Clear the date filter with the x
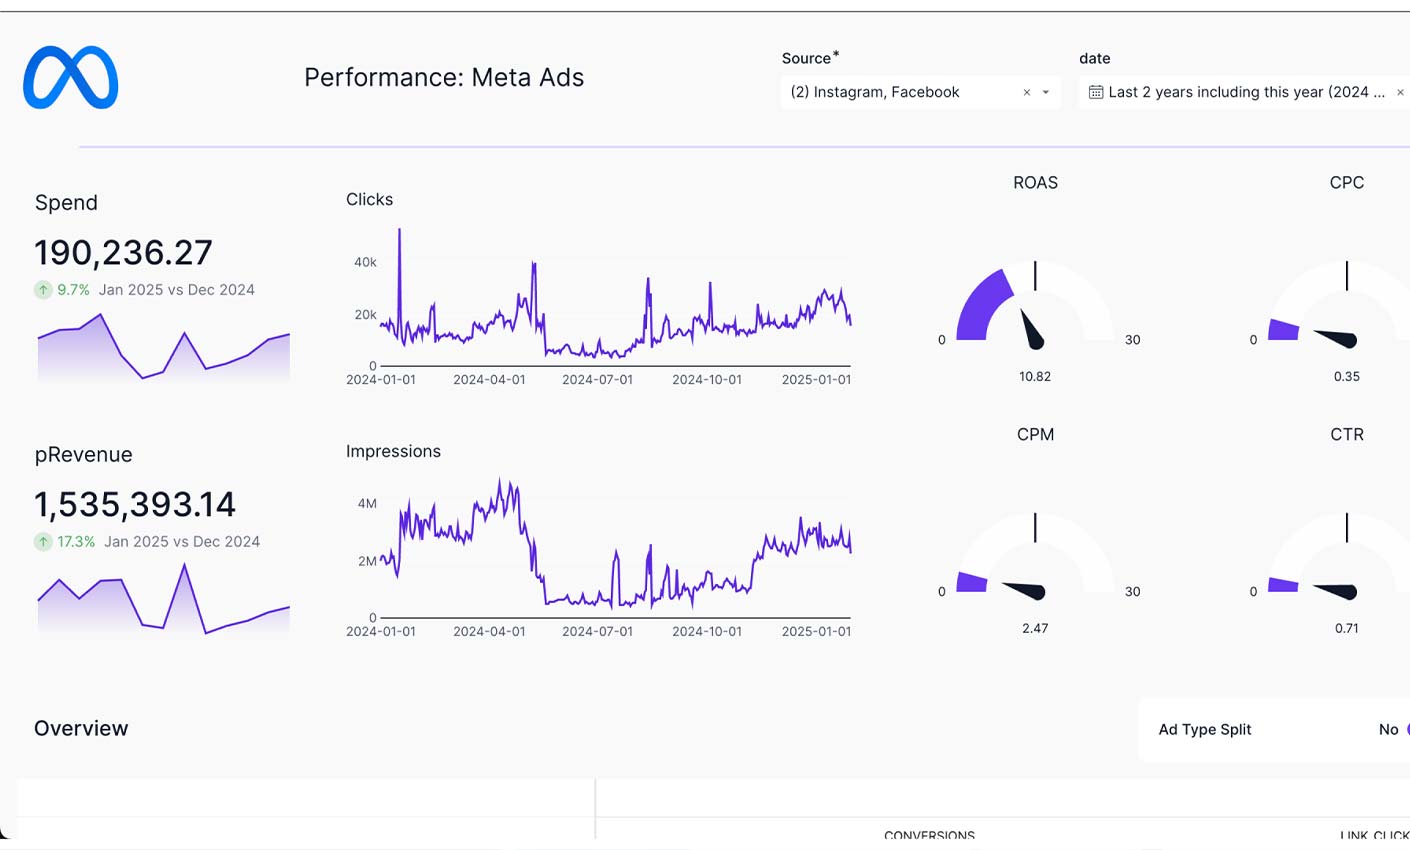Viewport: 1410px width, 850px height. 1400,93
